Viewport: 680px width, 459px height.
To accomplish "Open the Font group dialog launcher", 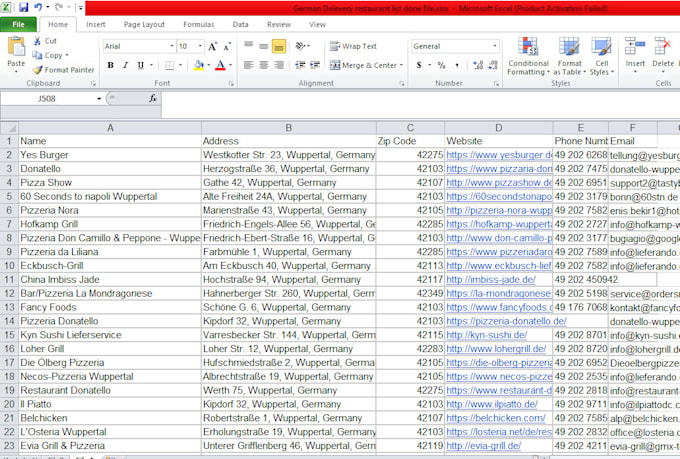I will [x=231, y=83].
